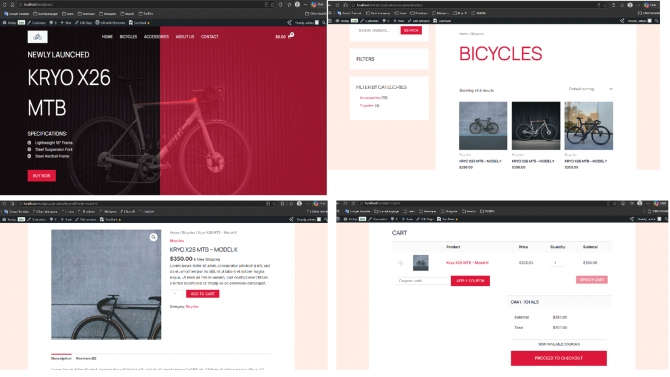The image size is (670, 377).
Task: Click KRYO X26 MTB – MODEL Y product title
Action: (x=585, y=162)
